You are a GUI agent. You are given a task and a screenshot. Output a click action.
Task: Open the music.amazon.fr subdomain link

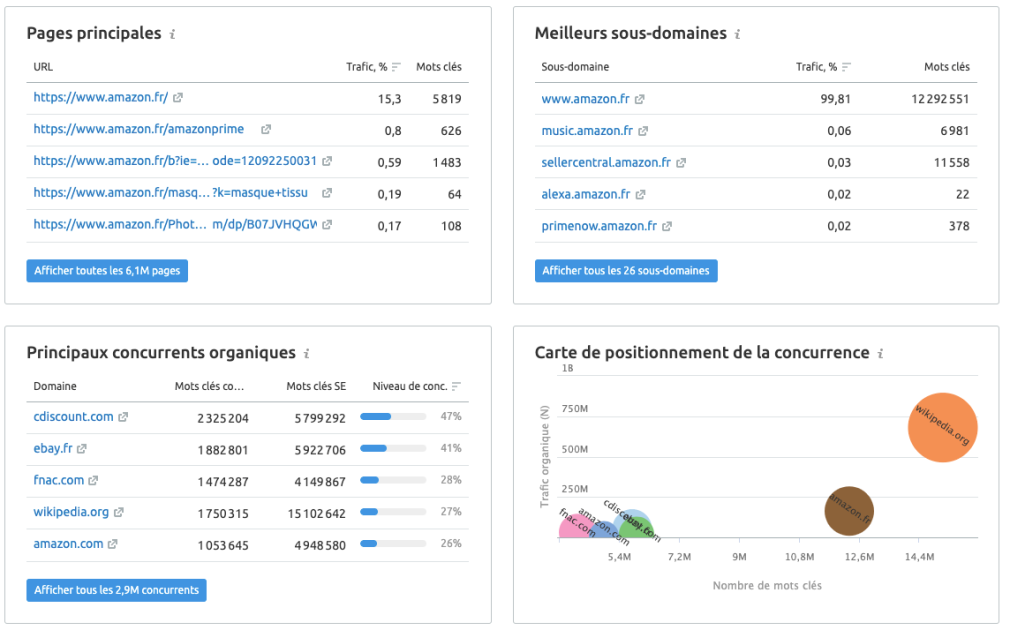pyautogui.click(x=587, y=131)
